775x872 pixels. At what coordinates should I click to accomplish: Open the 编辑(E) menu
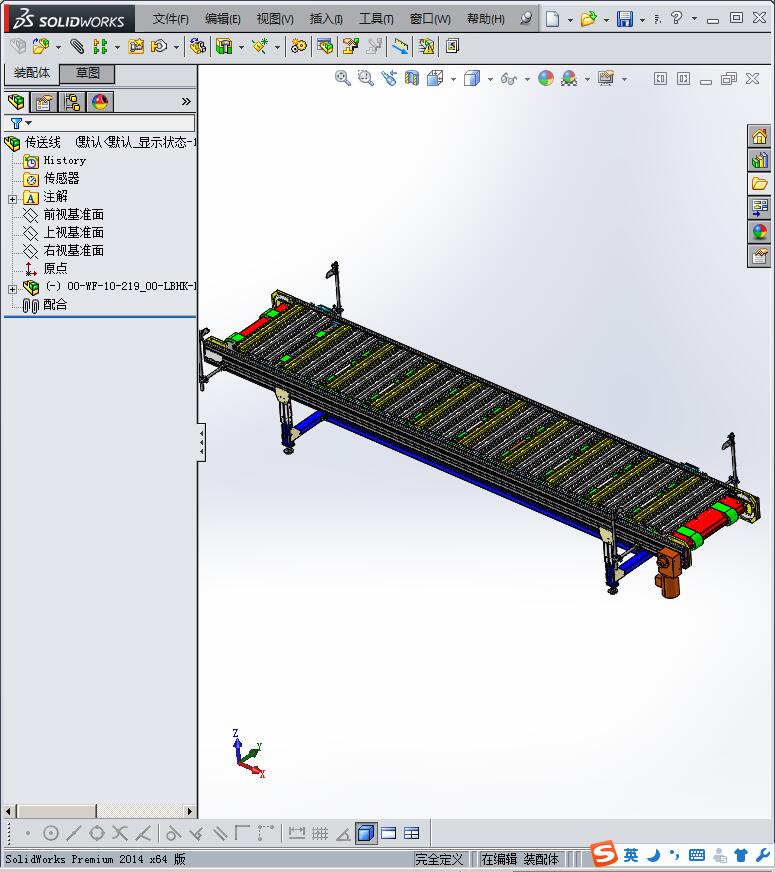(x=222, y=19)
